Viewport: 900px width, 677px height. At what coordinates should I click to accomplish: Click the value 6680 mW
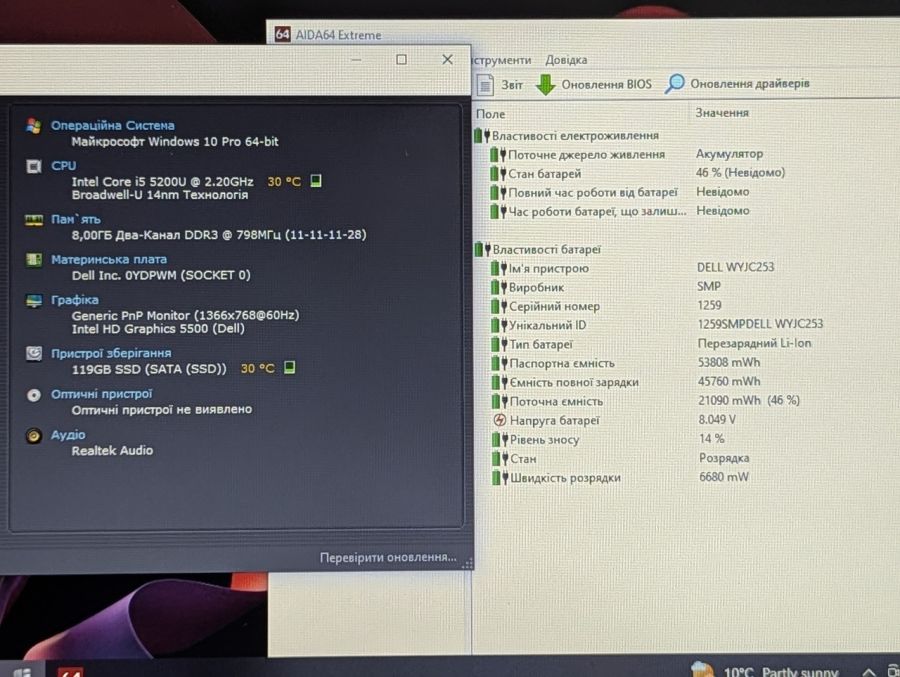click(x=724, y=477)
